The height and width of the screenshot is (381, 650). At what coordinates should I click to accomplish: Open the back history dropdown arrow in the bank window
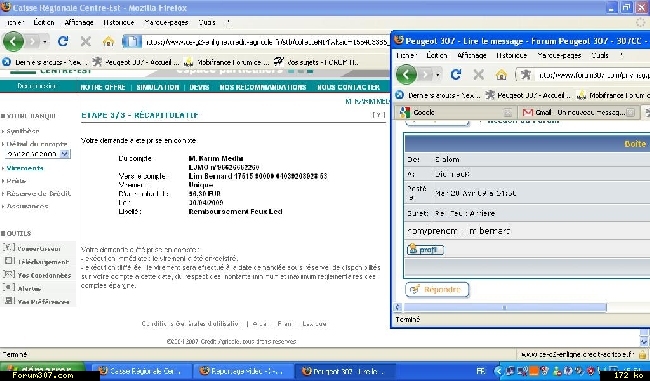tap(45, 41)
